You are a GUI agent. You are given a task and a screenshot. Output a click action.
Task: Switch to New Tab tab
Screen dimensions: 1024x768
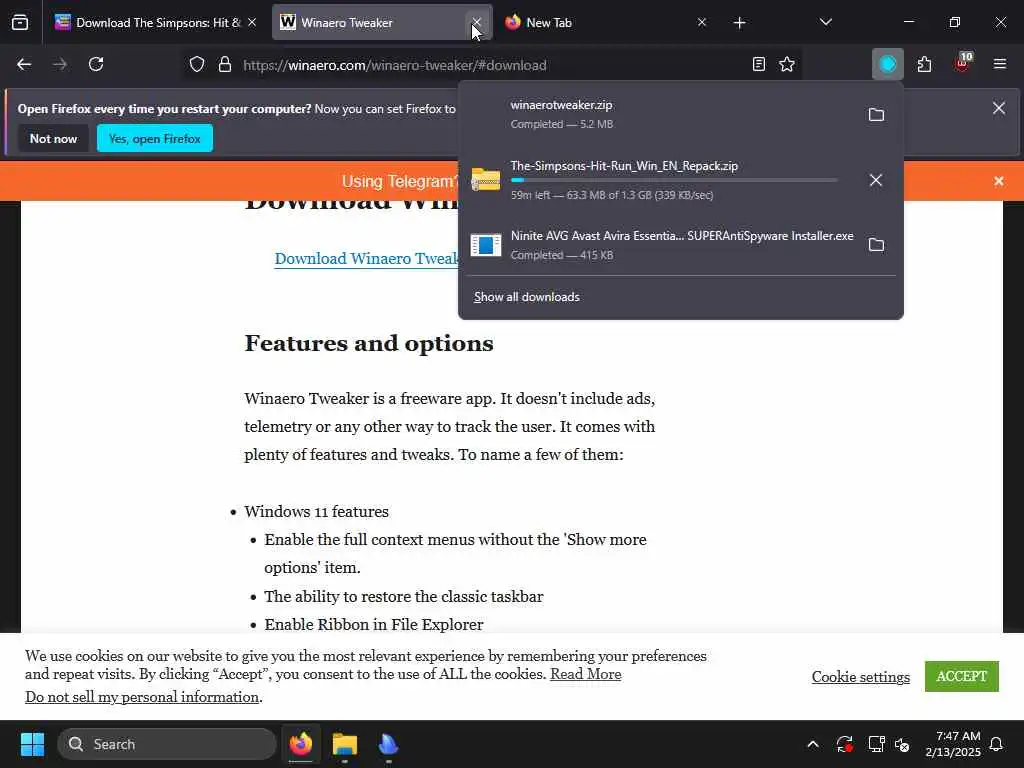point(606,23)
